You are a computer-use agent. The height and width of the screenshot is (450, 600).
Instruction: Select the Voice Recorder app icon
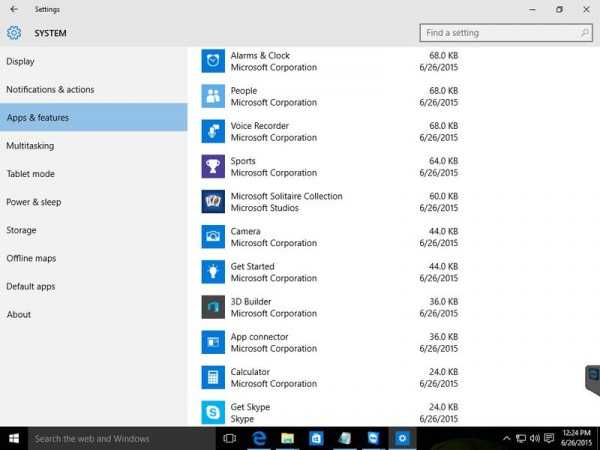(x=213, y=132)
